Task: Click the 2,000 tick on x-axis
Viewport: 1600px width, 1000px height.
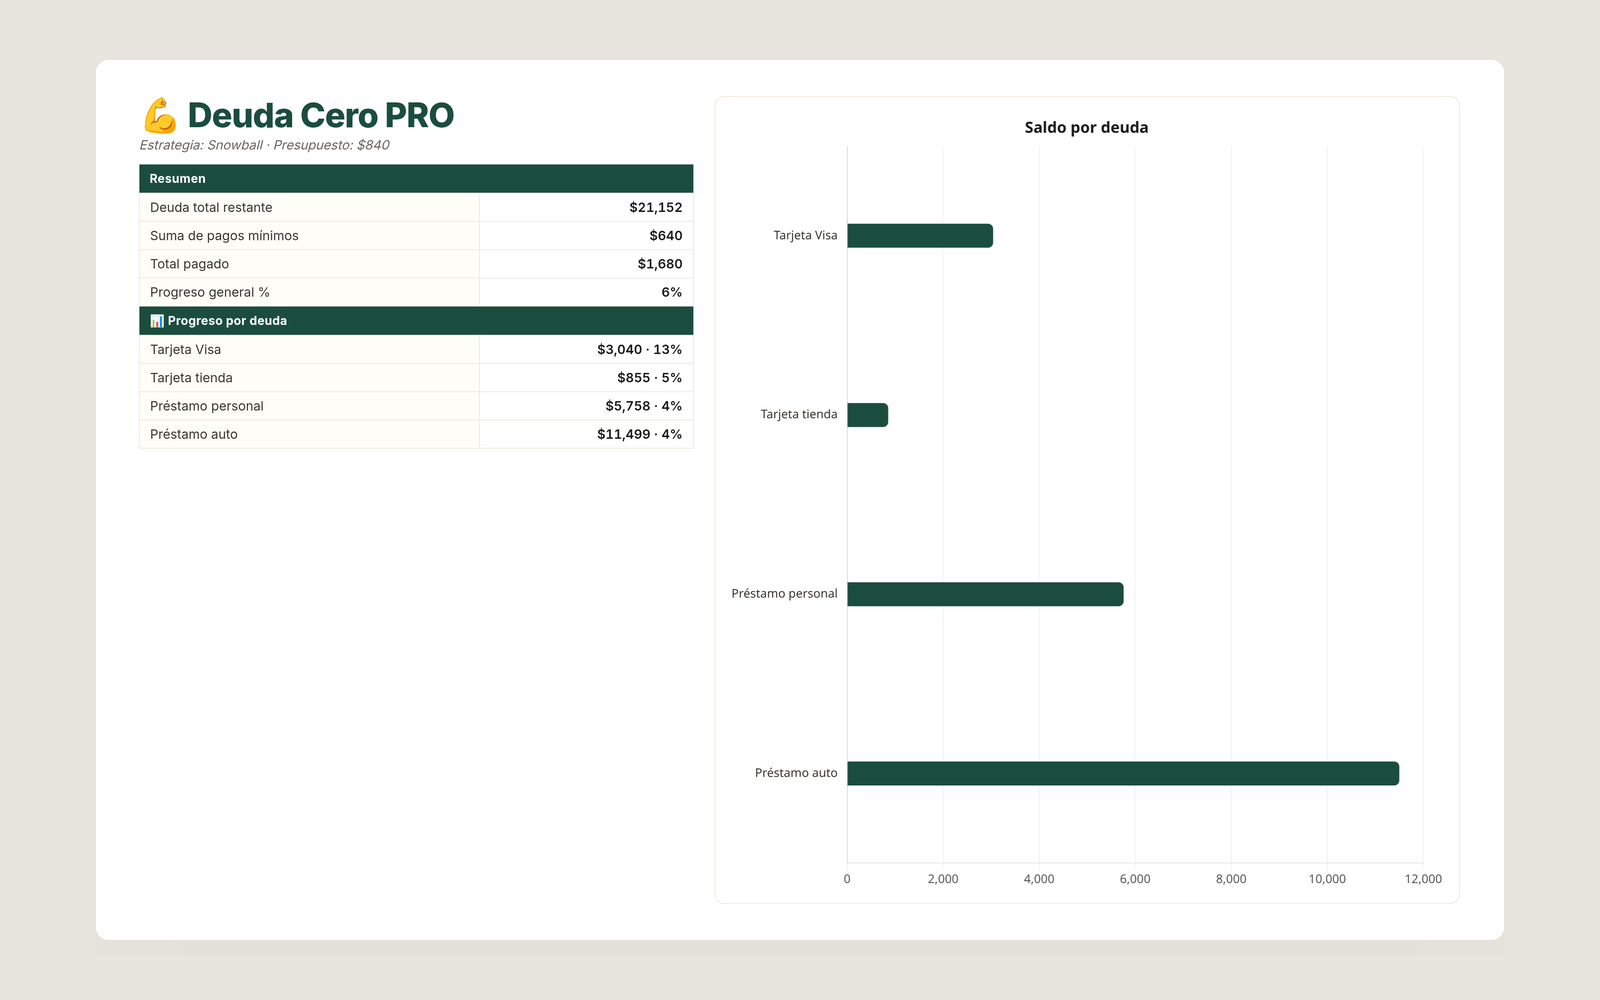Action: (943, 879)
